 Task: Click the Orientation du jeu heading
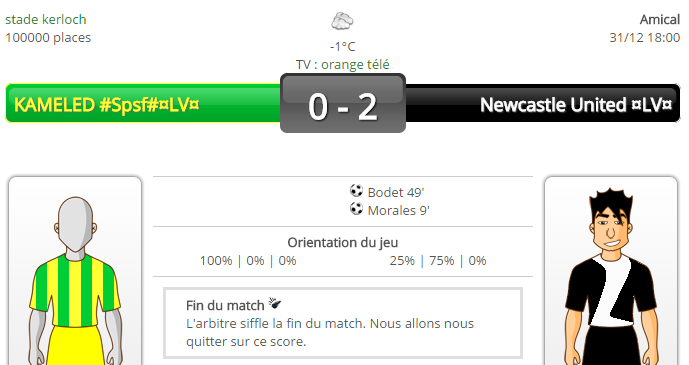[x=343, y=242]
